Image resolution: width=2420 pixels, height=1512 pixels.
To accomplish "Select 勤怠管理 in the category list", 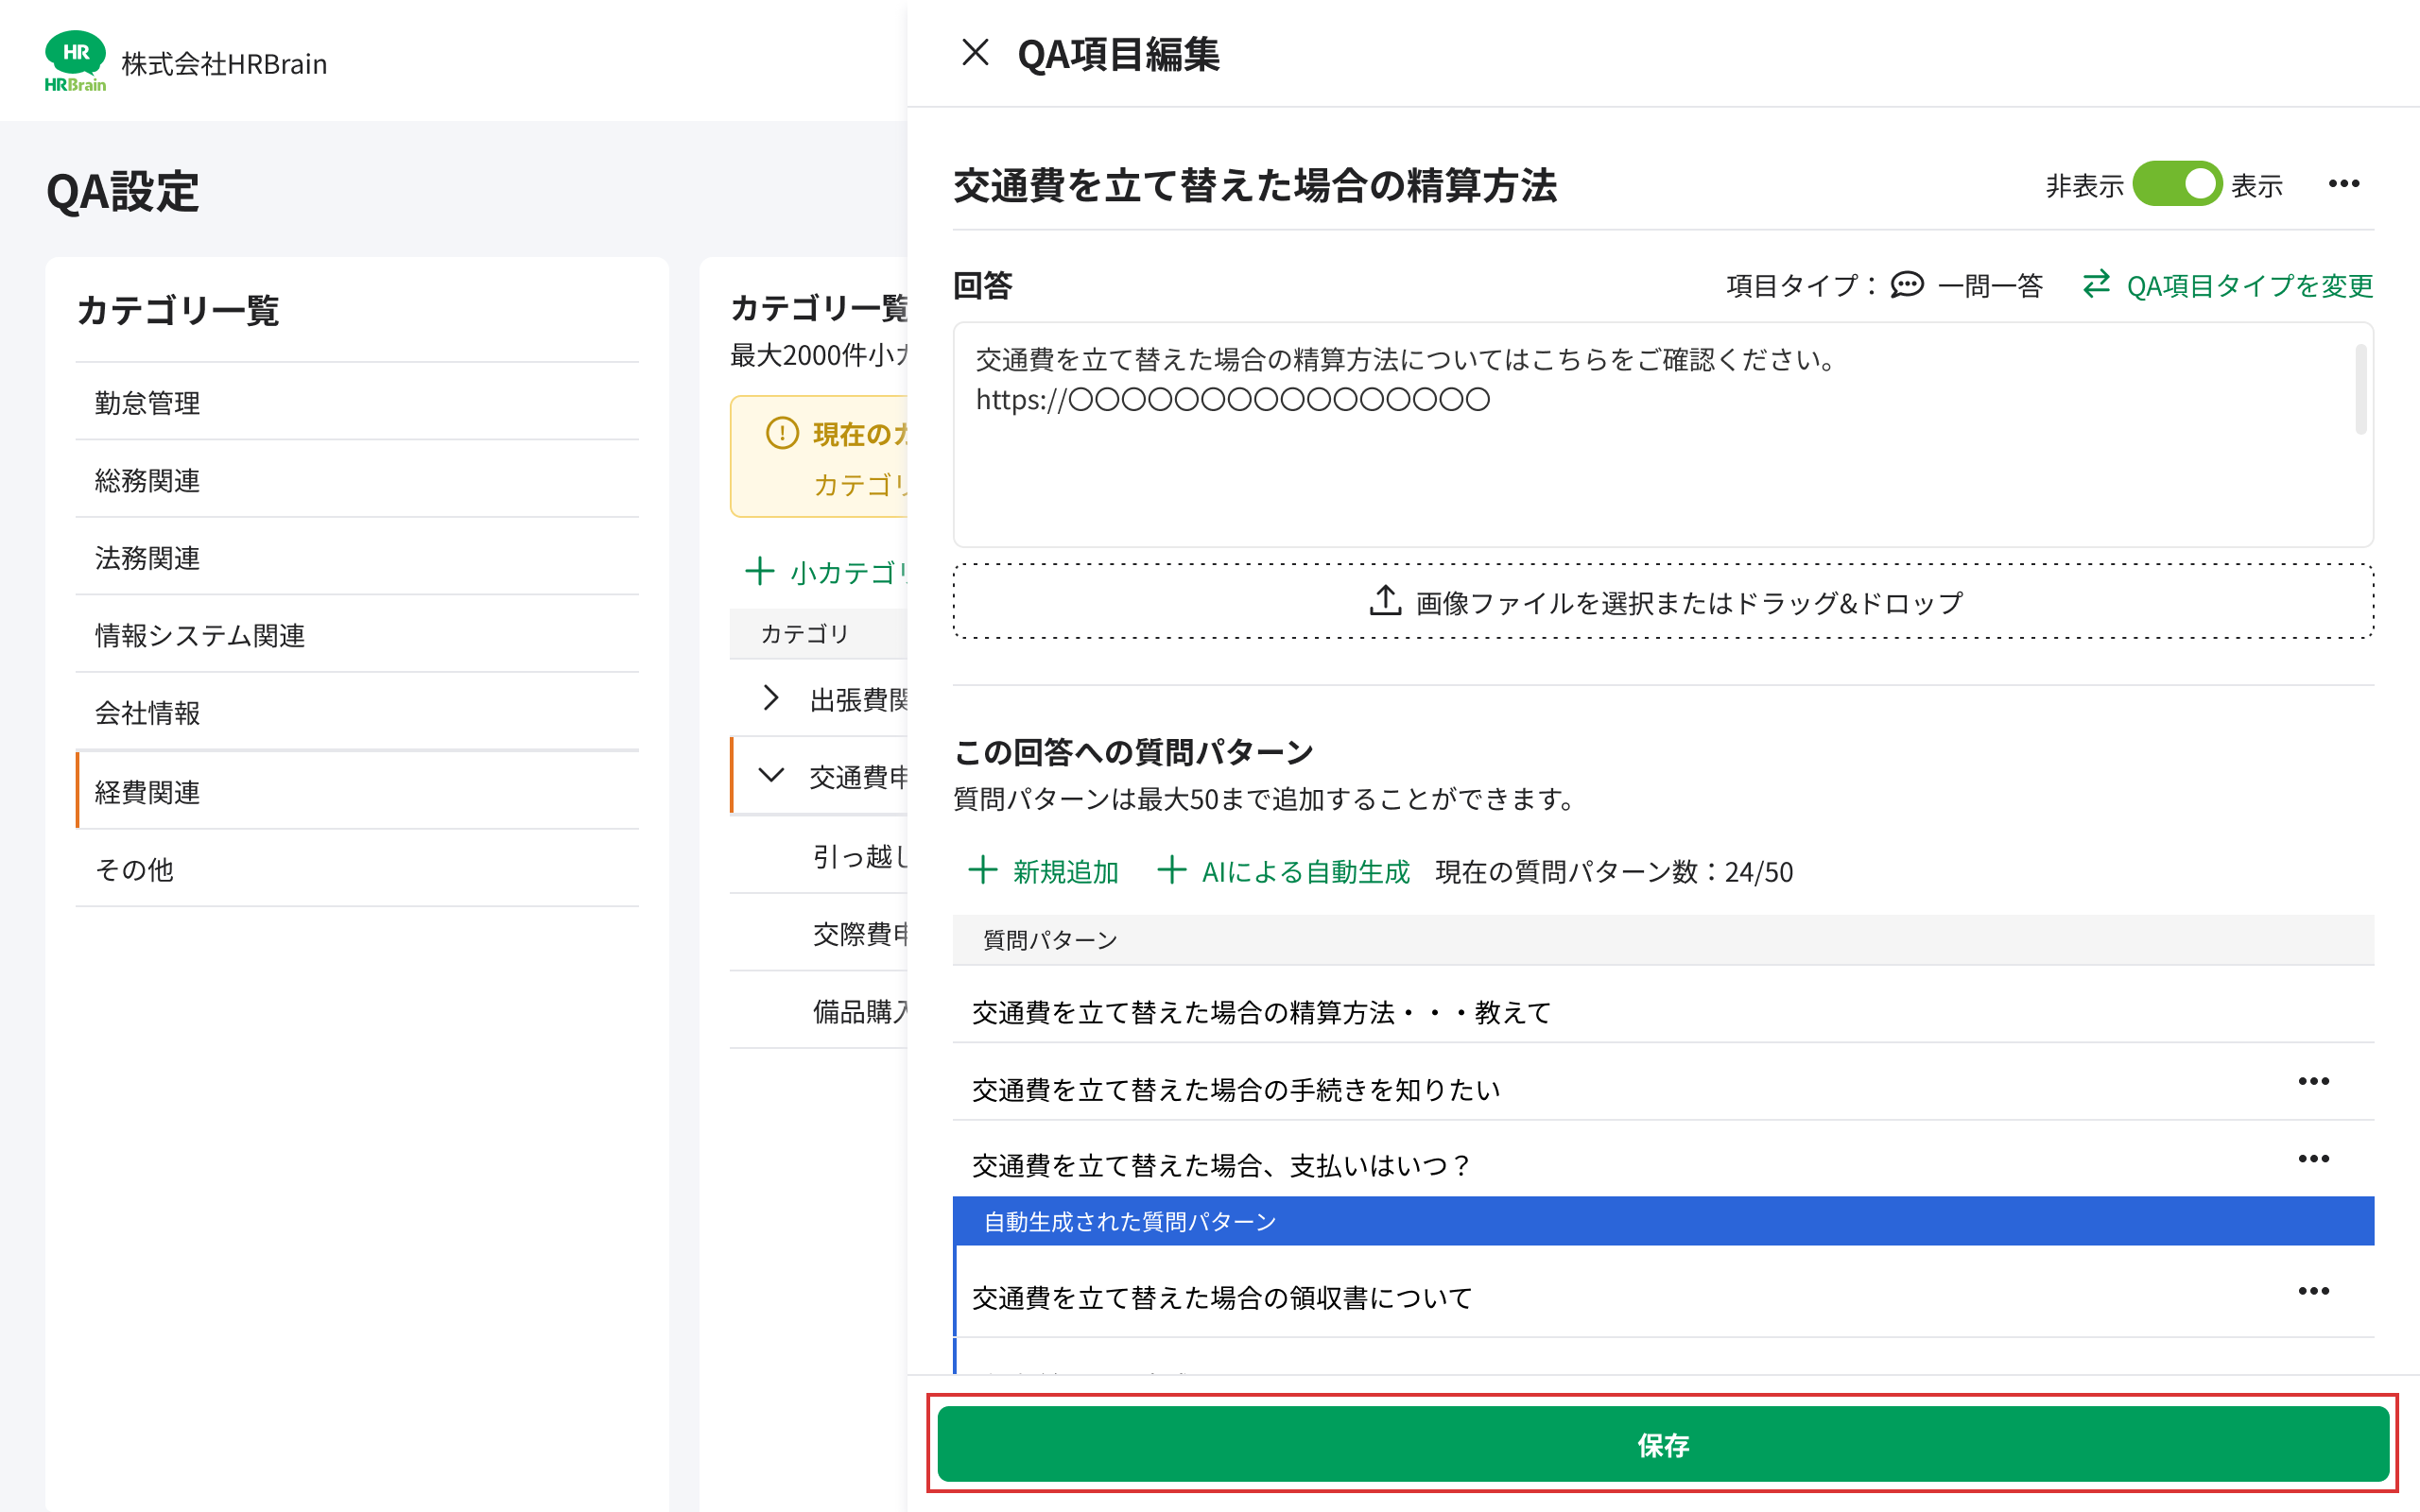I will point(148,403).
